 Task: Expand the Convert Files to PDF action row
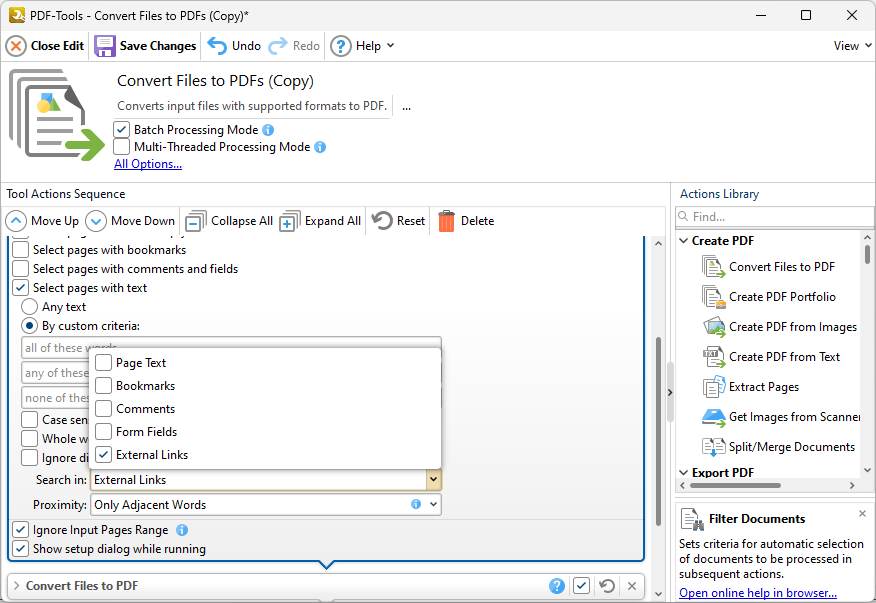pos(16,586)
